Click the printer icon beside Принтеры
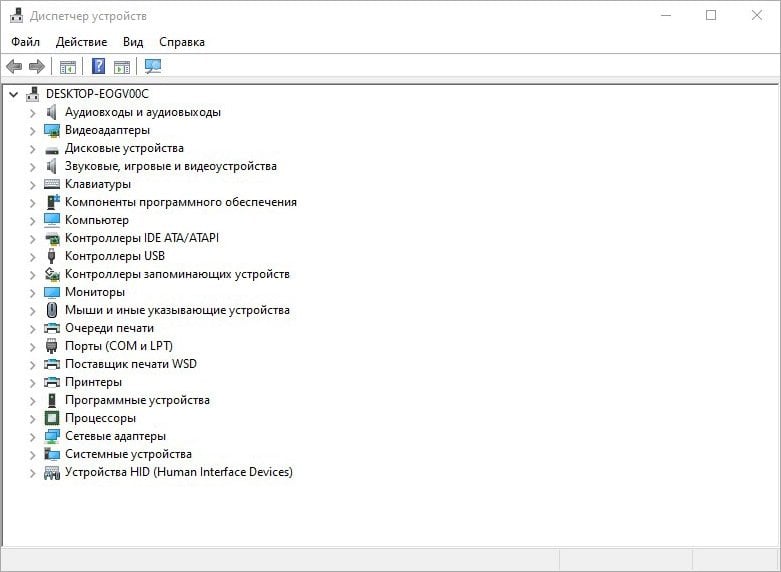 [52, 382]
